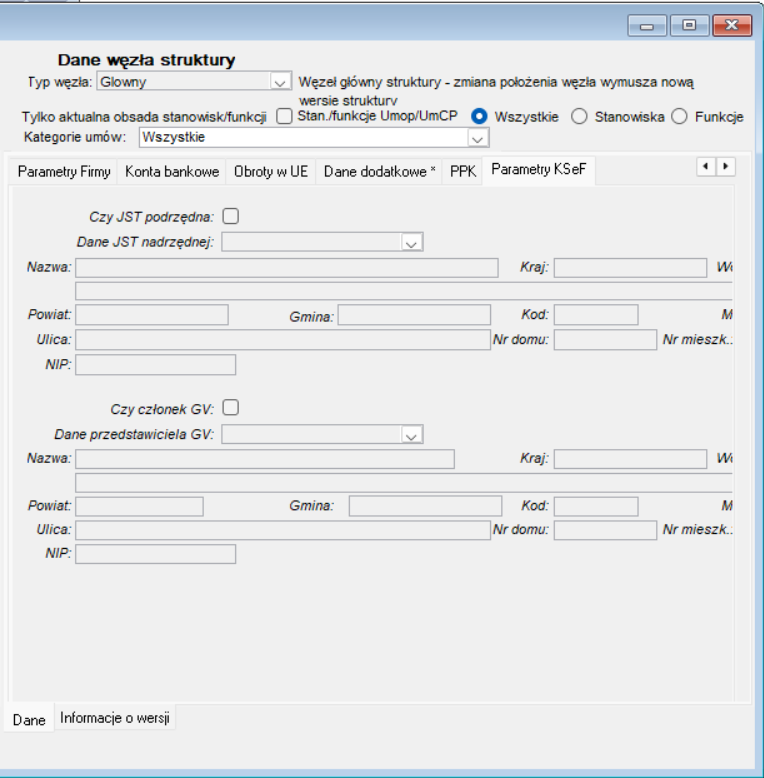This screenshot has height=778, width=764.
Task: Go to the Obroty w UE tab
Action: point(271,172)
